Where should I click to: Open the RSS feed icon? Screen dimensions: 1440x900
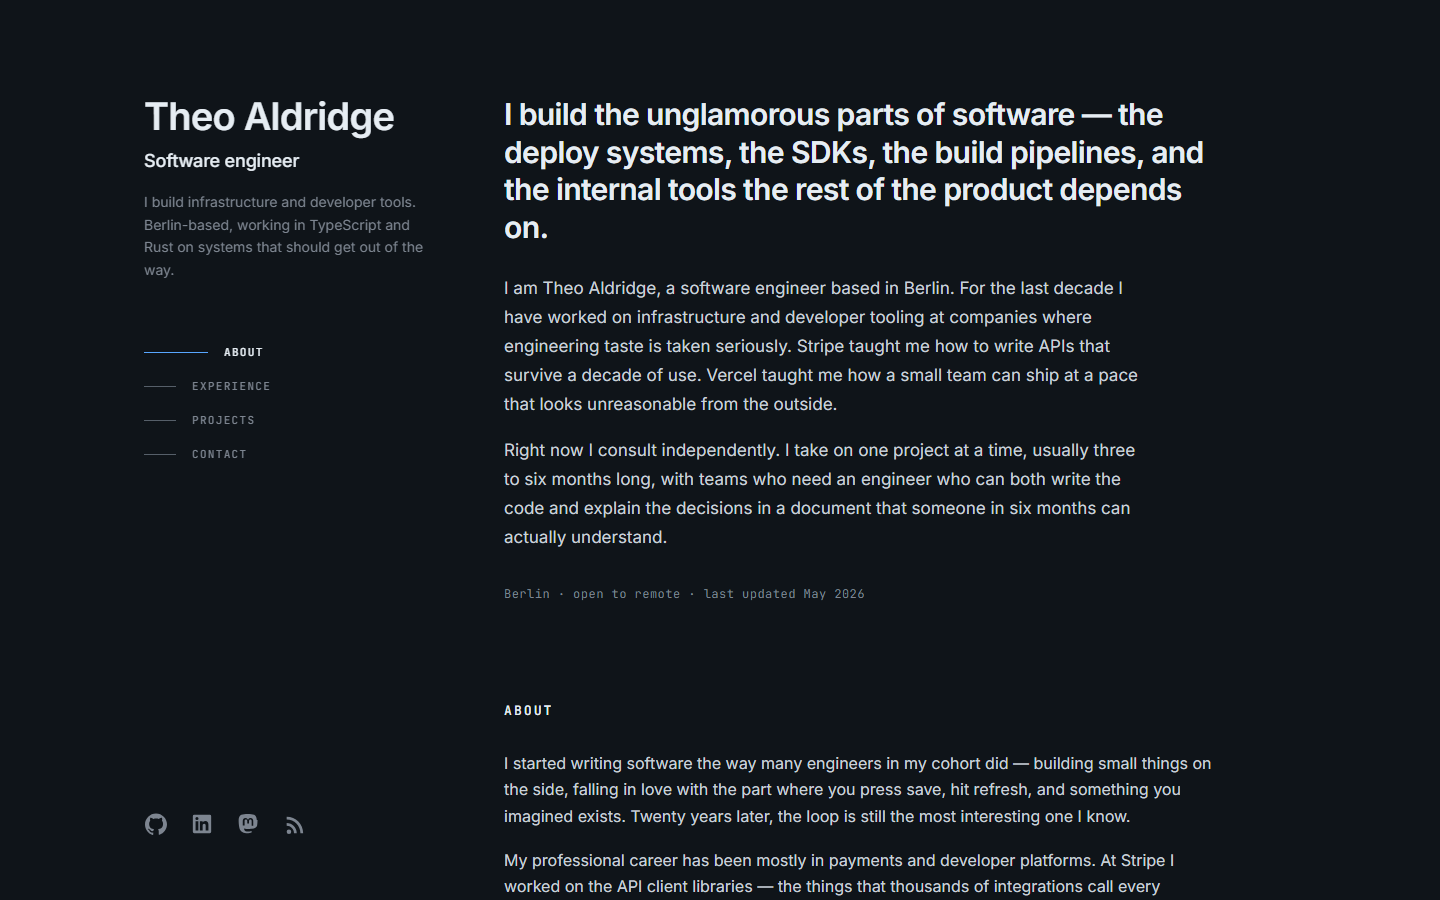(x=294, y=824)
